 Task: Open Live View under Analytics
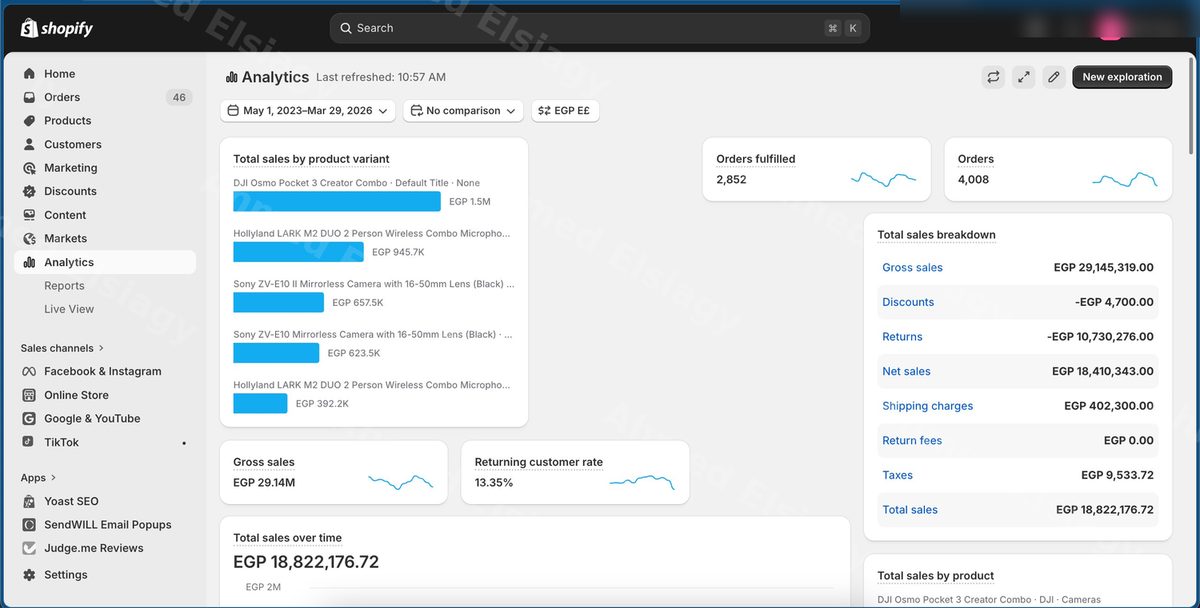[x=69, y=309]
